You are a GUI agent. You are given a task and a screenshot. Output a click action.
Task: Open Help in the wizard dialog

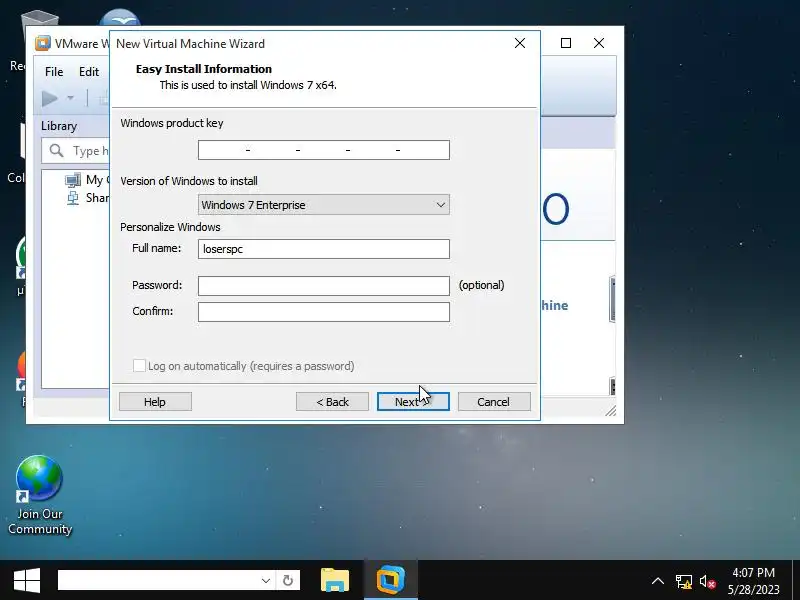pyautogui.click(x=155, y=402)
